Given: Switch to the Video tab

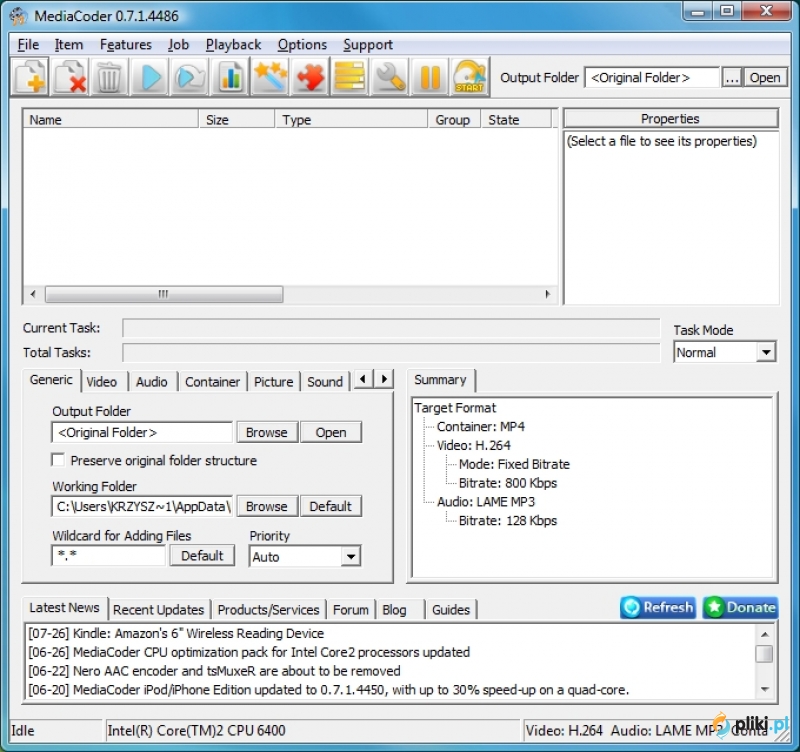Looking at the screenshot, I should pos(102,382).
